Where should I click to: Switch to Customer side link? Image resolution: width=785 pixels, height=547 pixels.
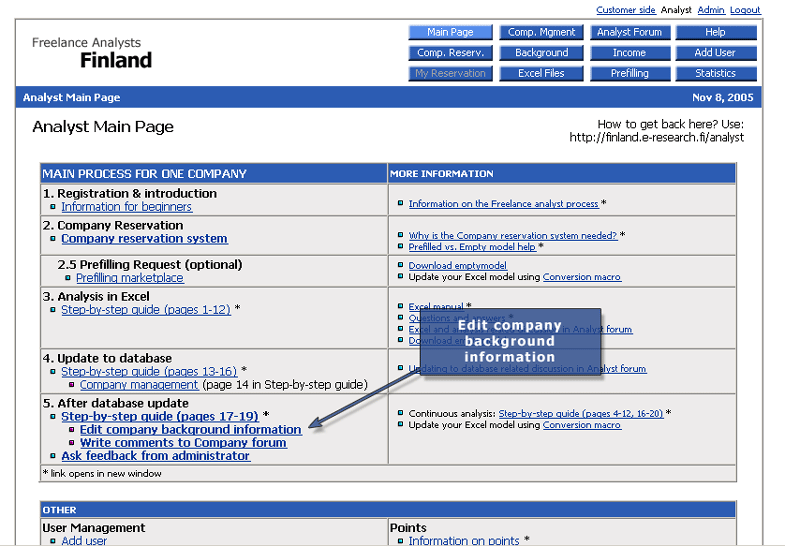click(626, 10)
